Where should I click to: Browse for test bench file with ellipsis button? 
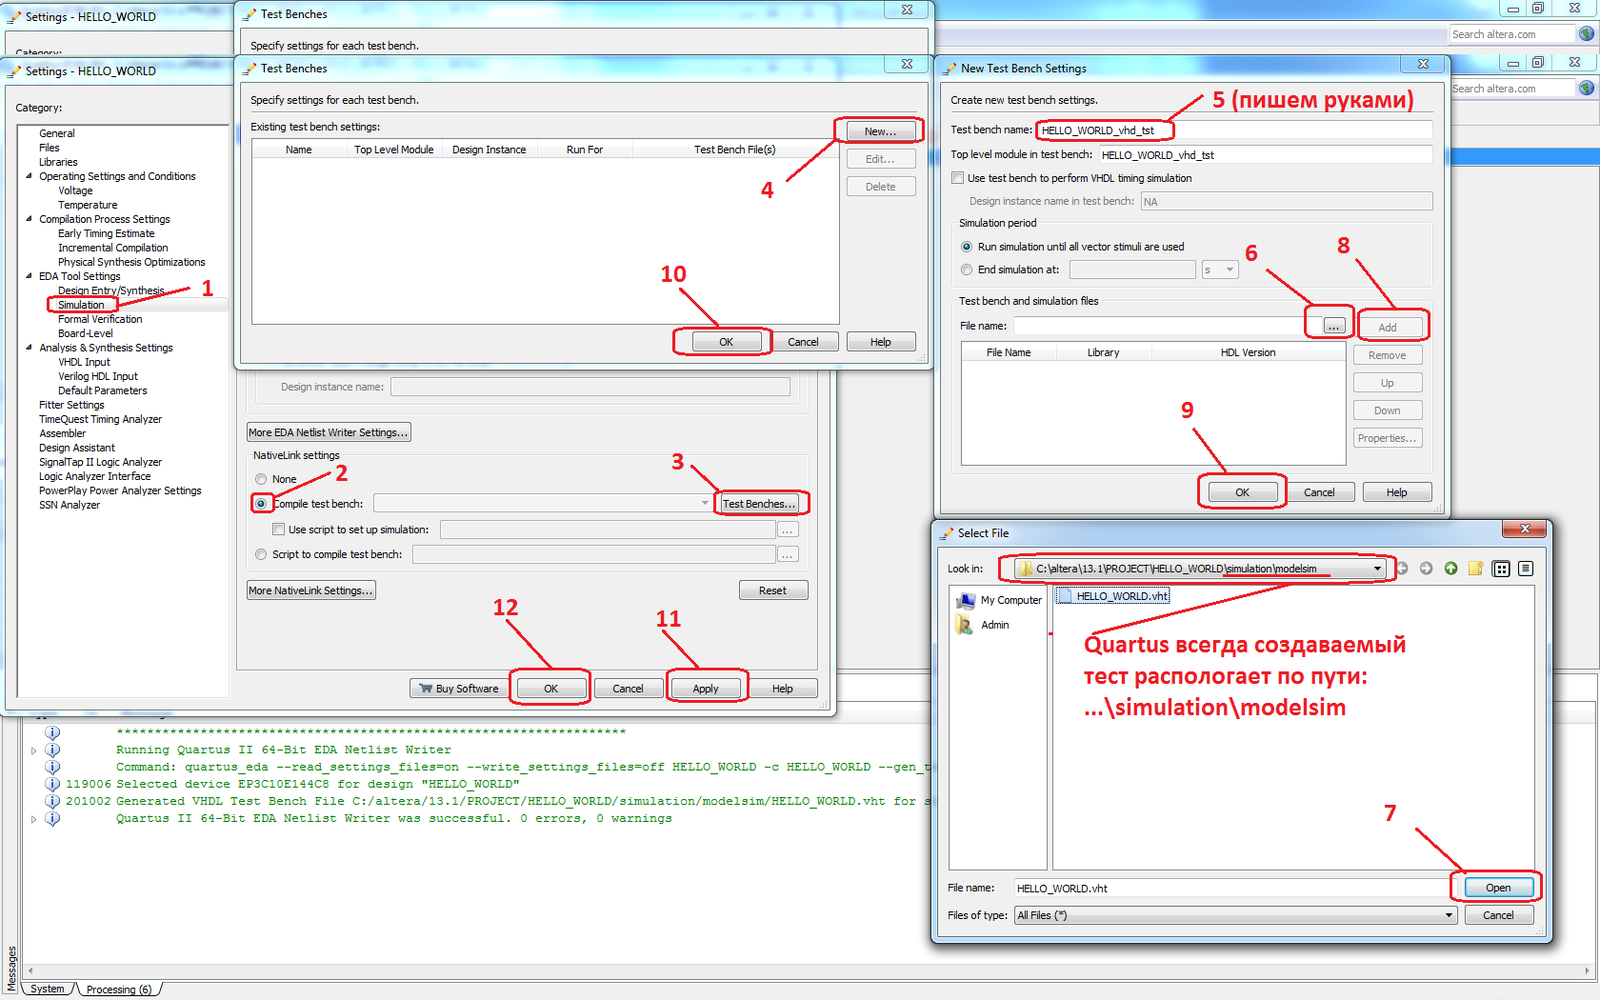click(x=1334, y=326)
